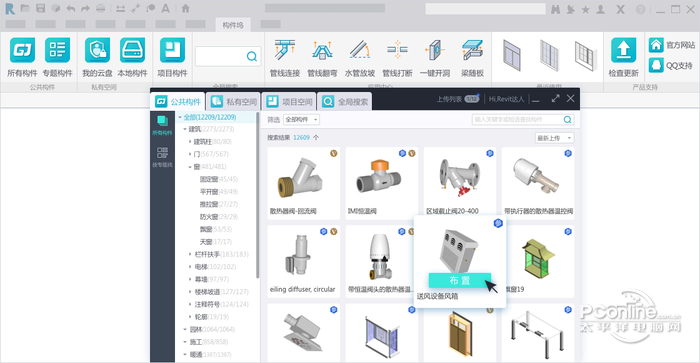The image size is (700, 363).
Task: Select 防火窗(29/29) tree item
Action: click(219, 217)
